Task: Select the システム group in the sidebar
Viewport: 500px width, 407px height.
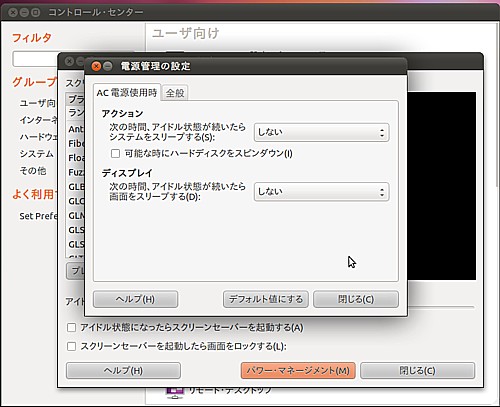Action: point(36,154)
